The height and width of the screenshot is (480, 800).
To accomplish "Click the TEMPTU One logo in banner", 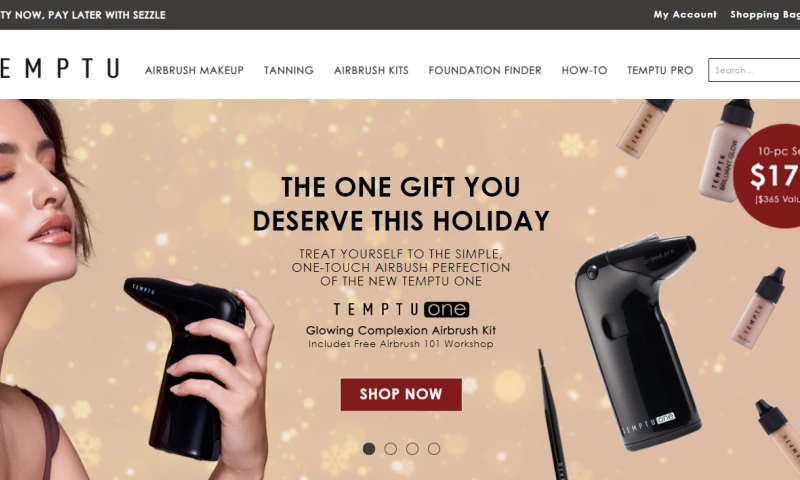I will 401,310.
